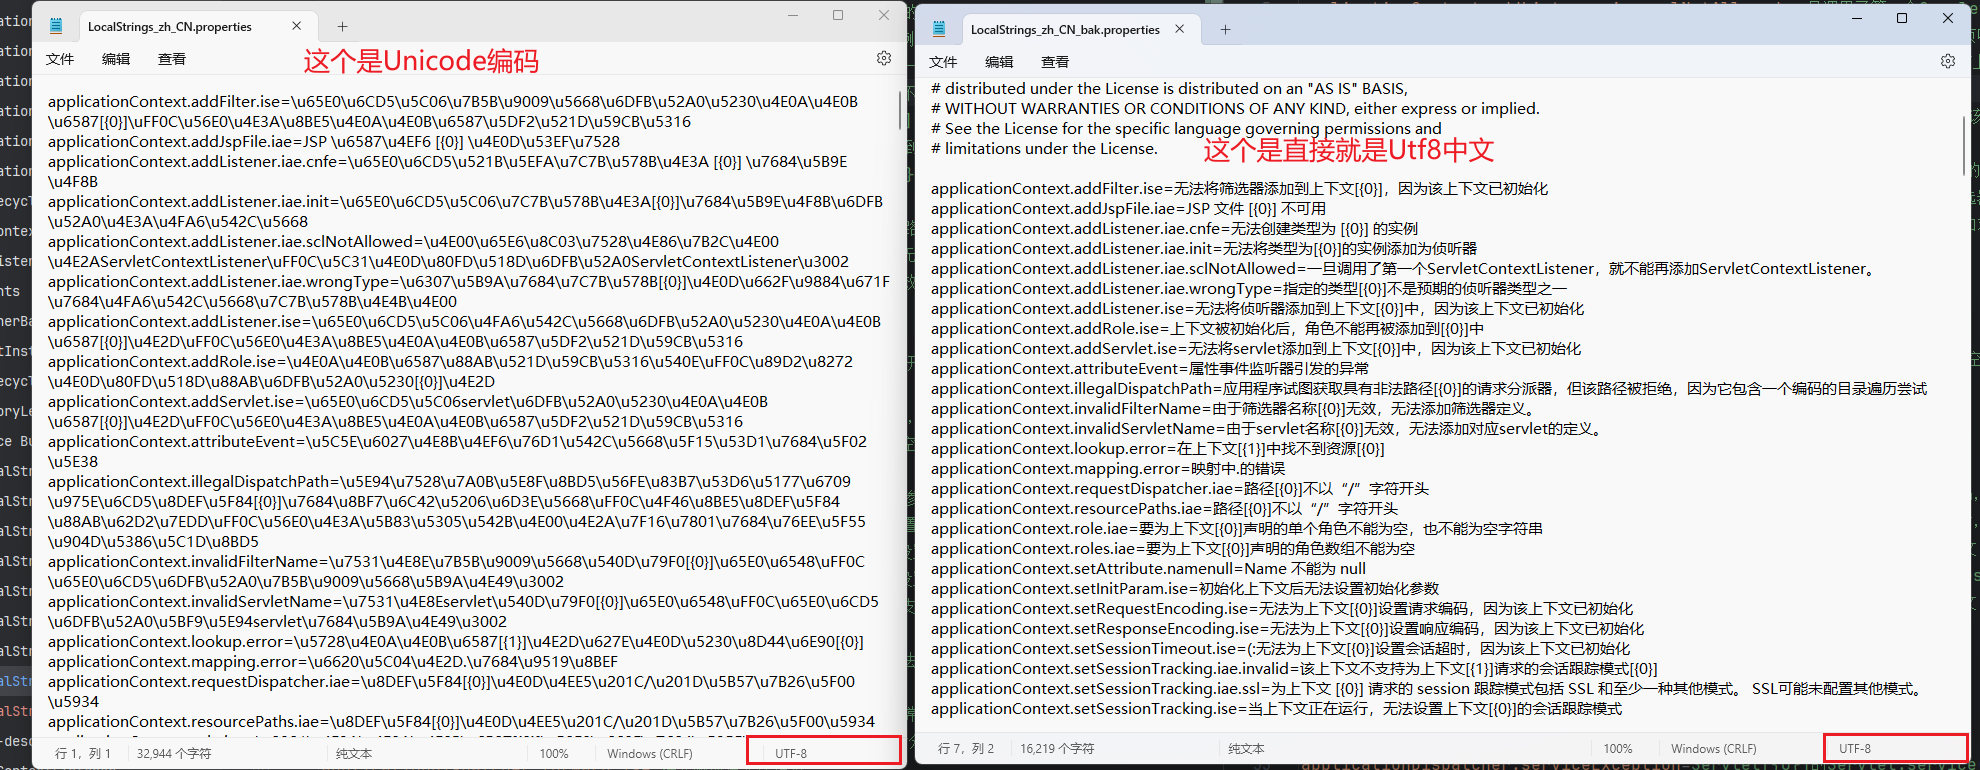Viewport: 1980px width, 770px height.
Task: Close the LocalStrings_zh_CN.properties tab
Action: (x=297, y=26)
